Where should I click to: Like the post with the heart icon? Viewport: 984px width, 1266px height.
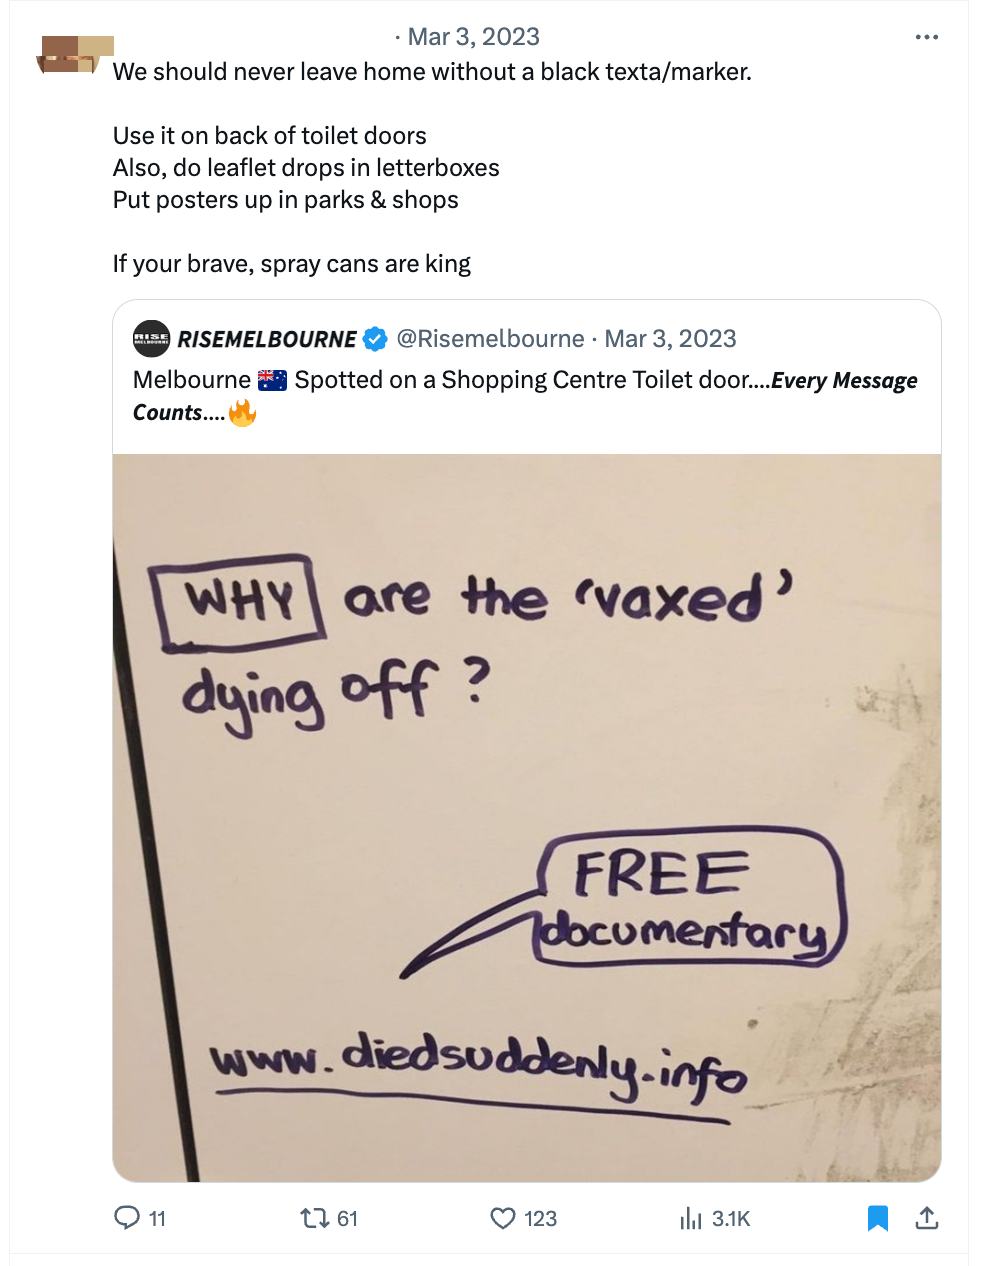click(x=502, y=1217)
